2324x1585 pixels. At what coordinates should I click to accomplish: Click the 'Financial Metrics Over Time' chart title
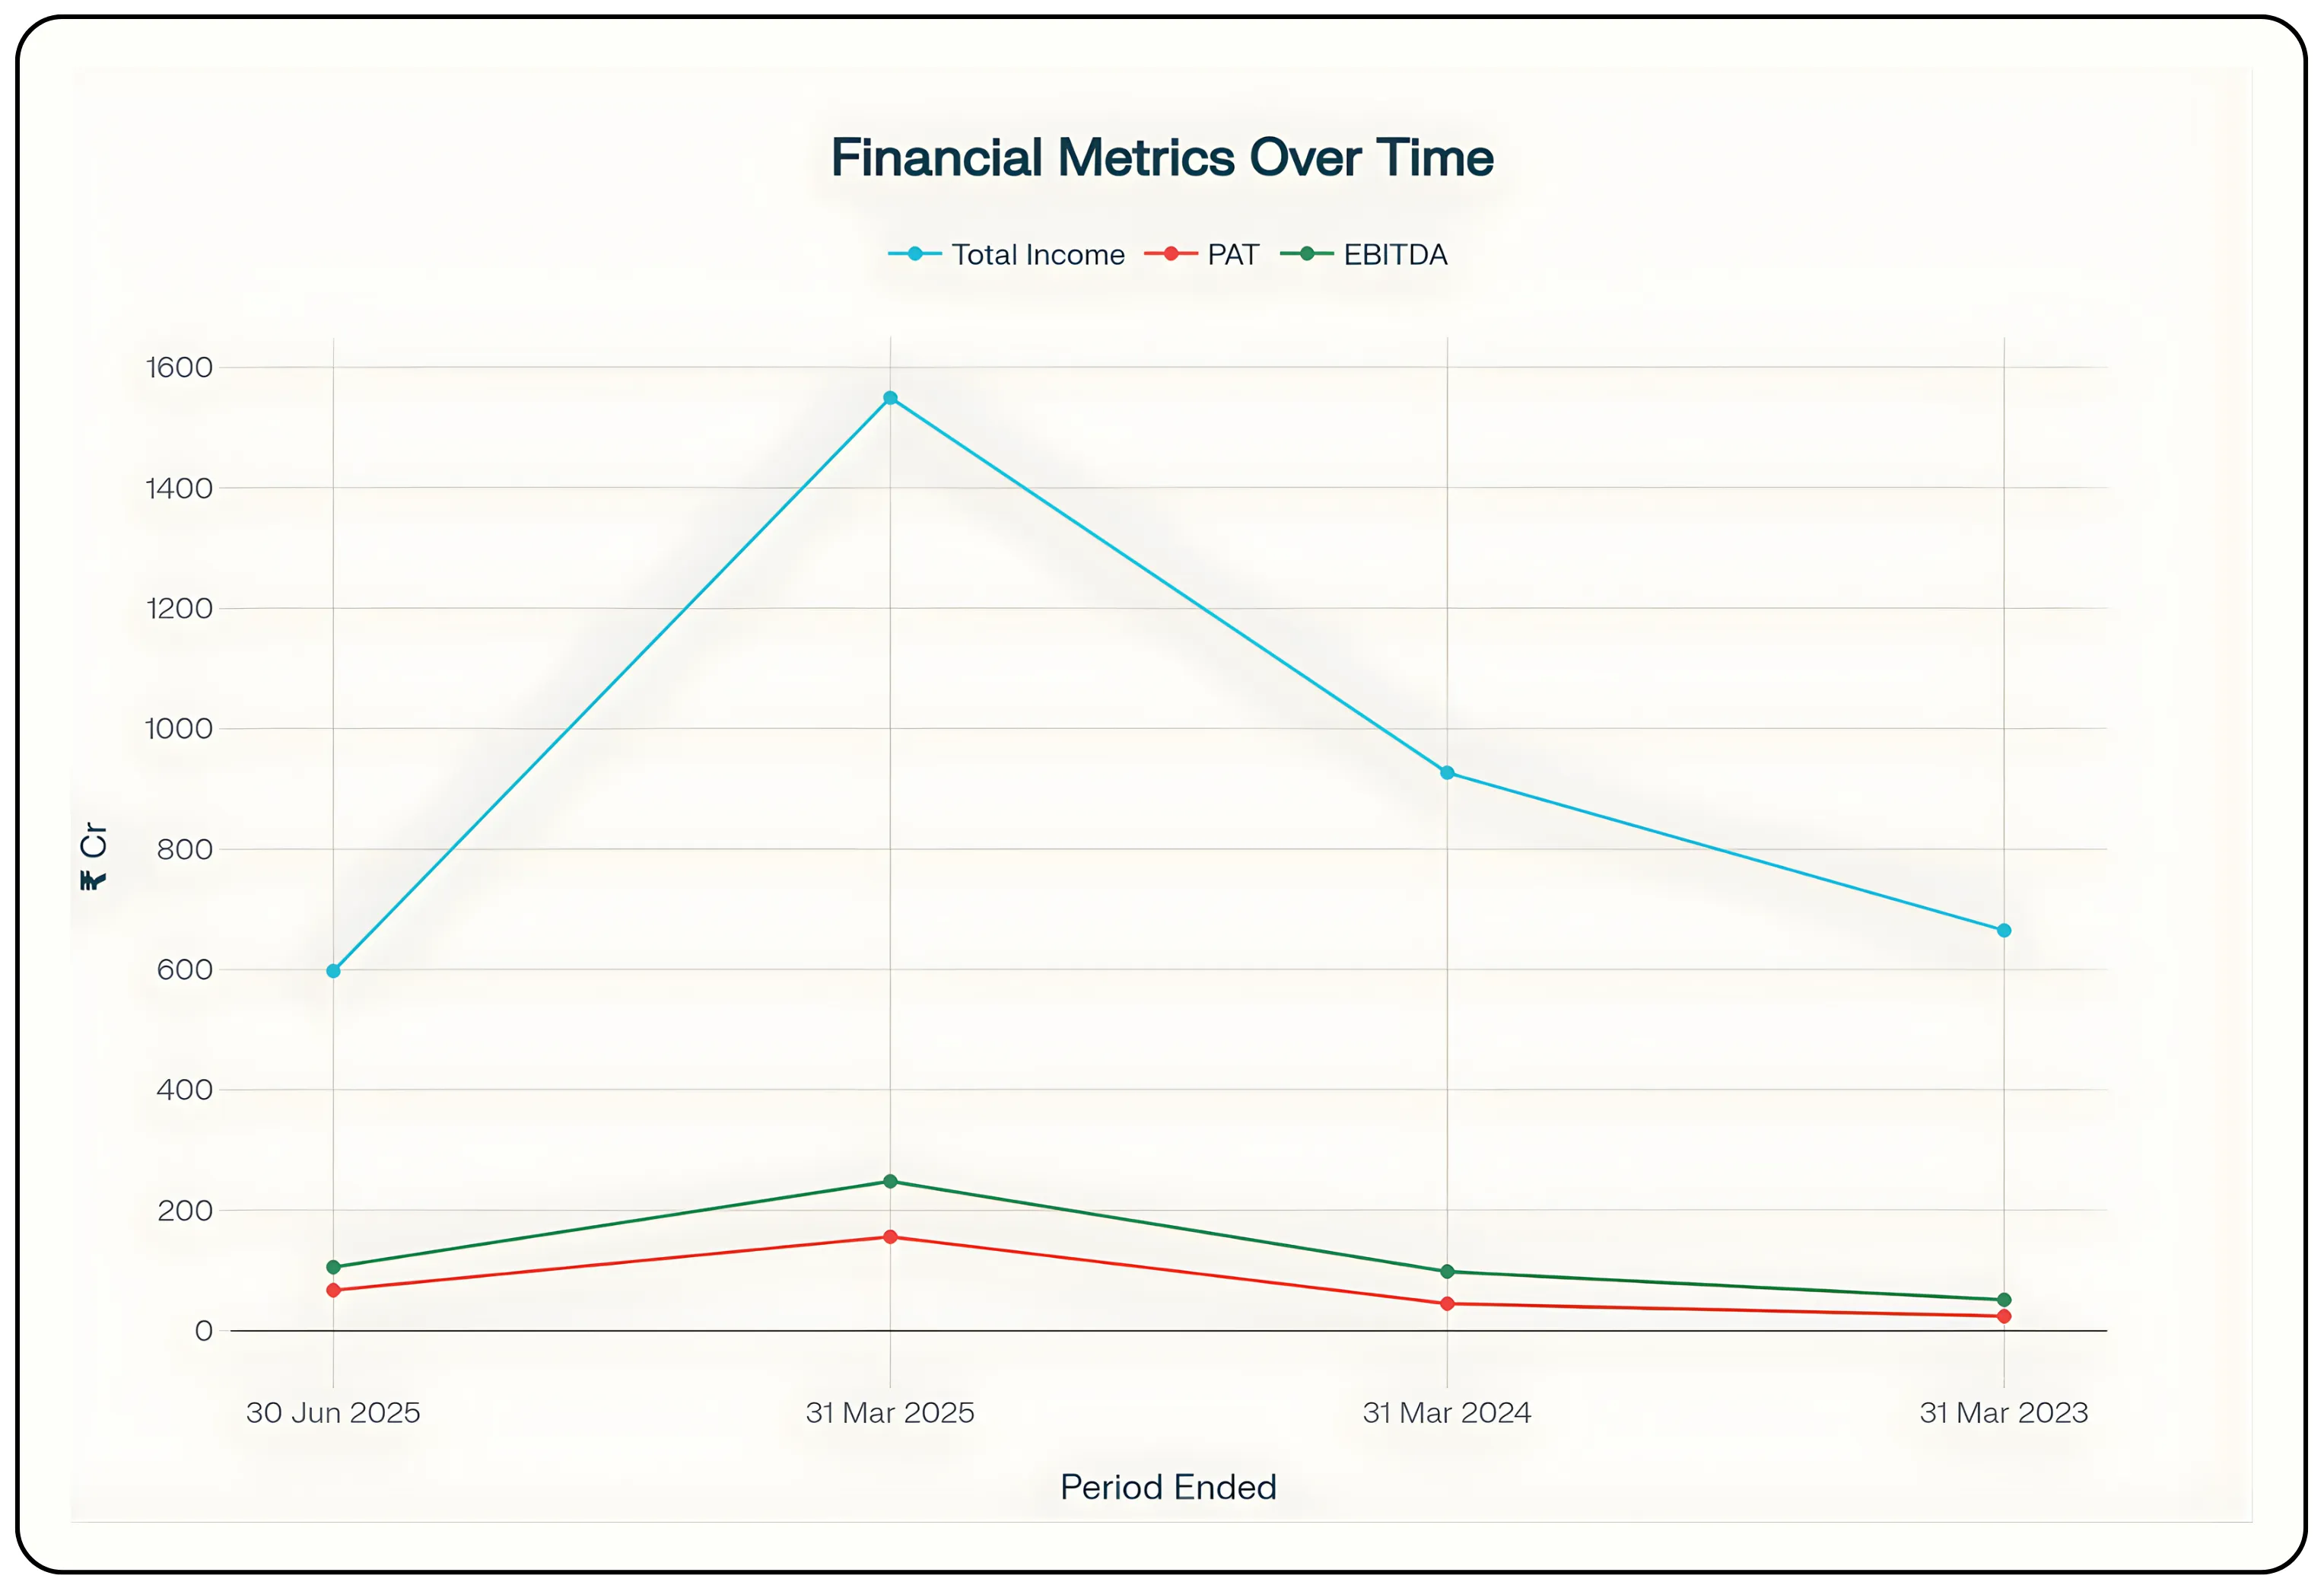[1162, 158]
